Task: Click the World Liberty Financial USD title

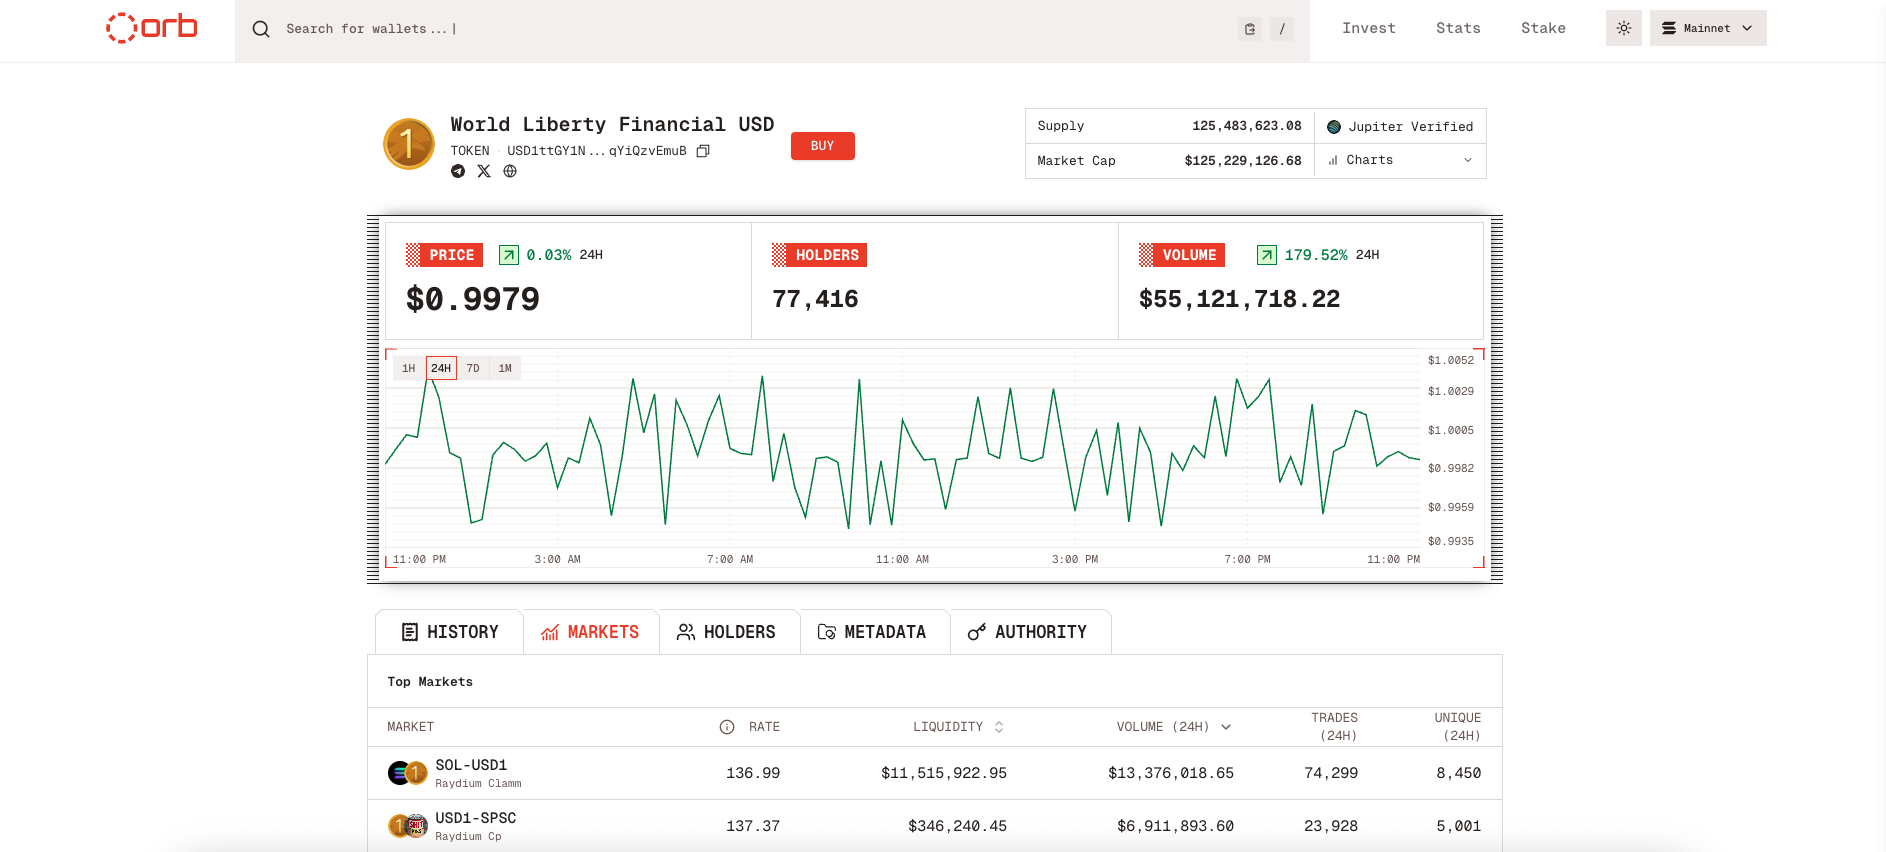Action: click(x=612, y=124)
